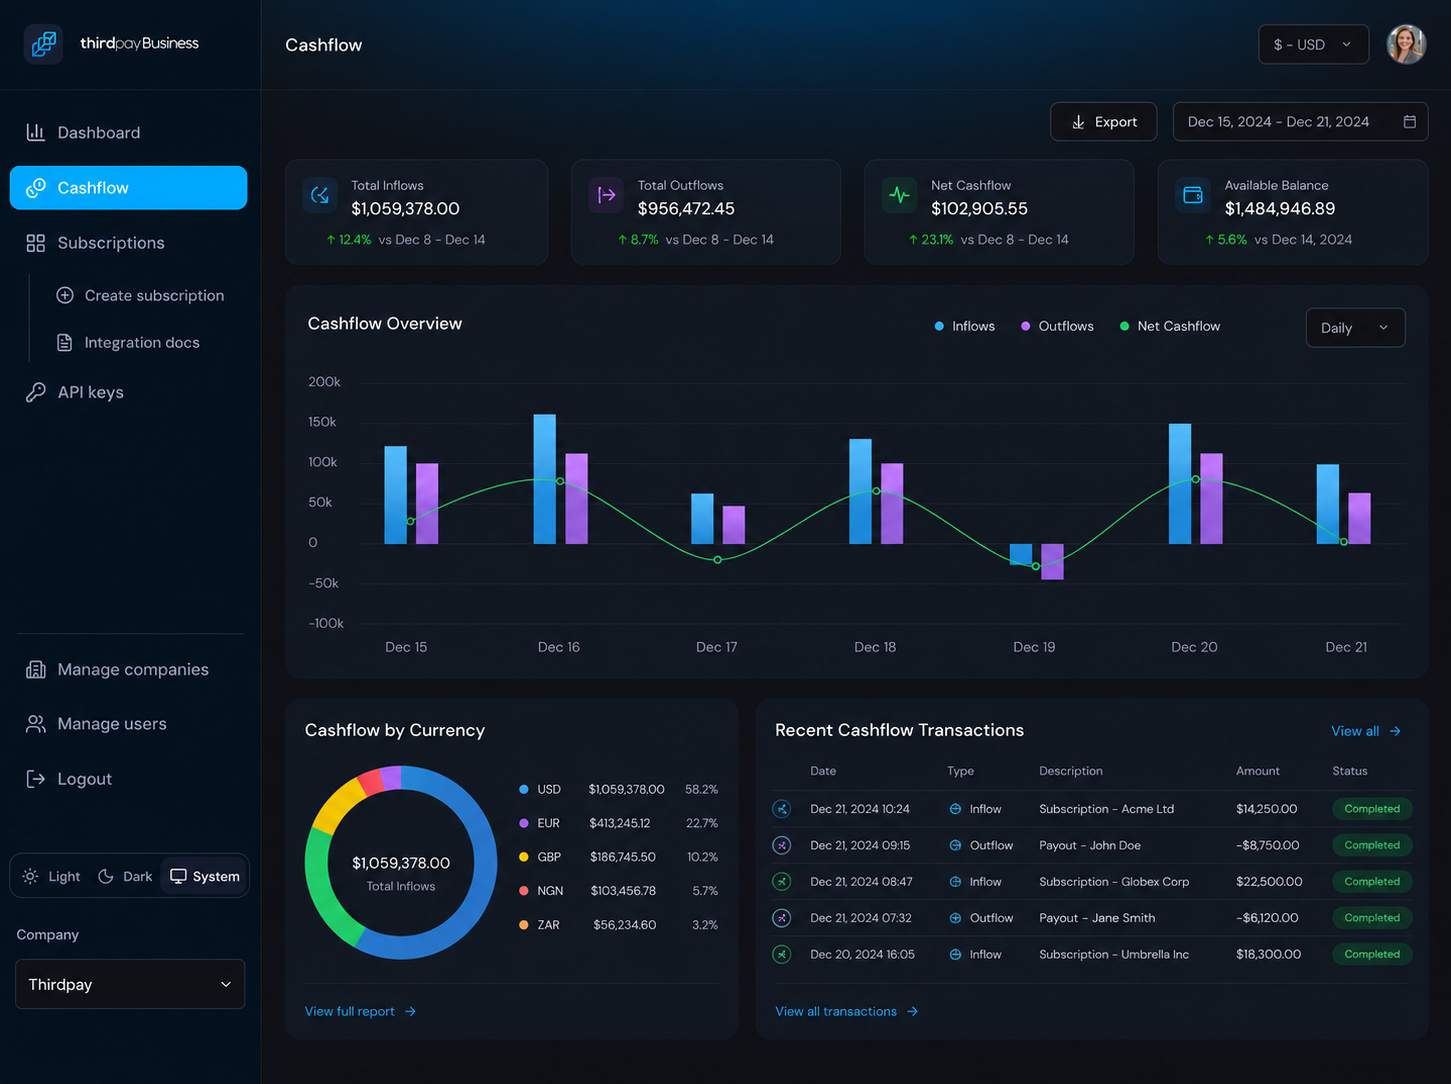Click the Logout arrow icon
This screenshot has height=1084, width=1451.
click(x=36, y=779)
